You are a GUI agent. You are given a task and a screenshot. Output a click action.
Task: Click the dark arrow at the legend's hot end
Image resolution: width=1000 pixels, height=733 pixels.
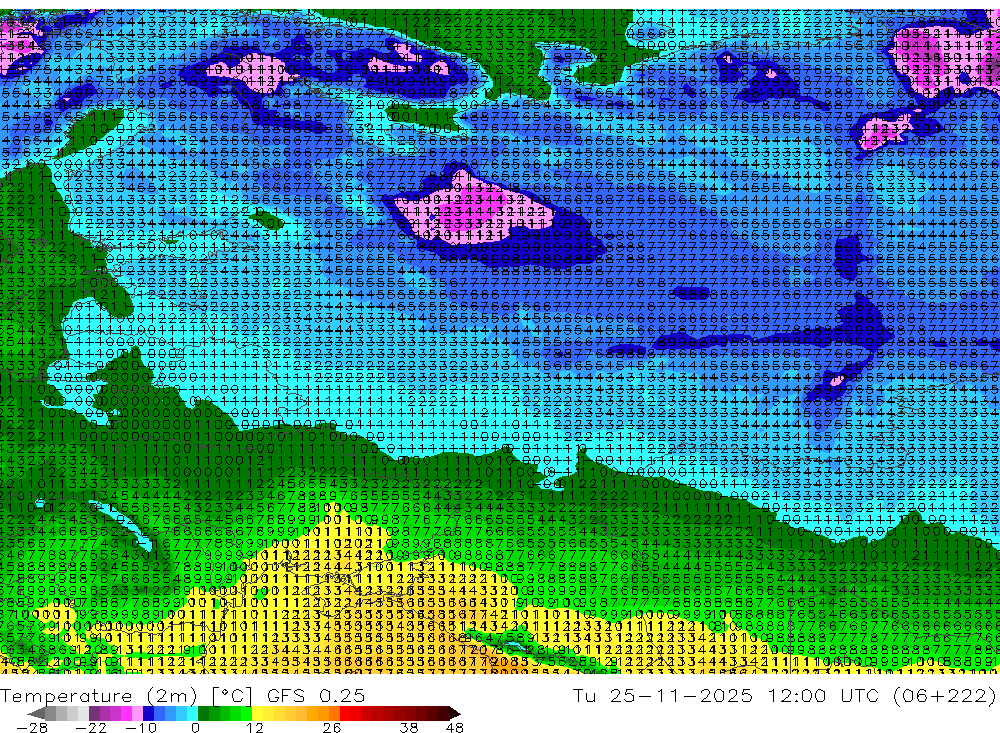point(454,713)
